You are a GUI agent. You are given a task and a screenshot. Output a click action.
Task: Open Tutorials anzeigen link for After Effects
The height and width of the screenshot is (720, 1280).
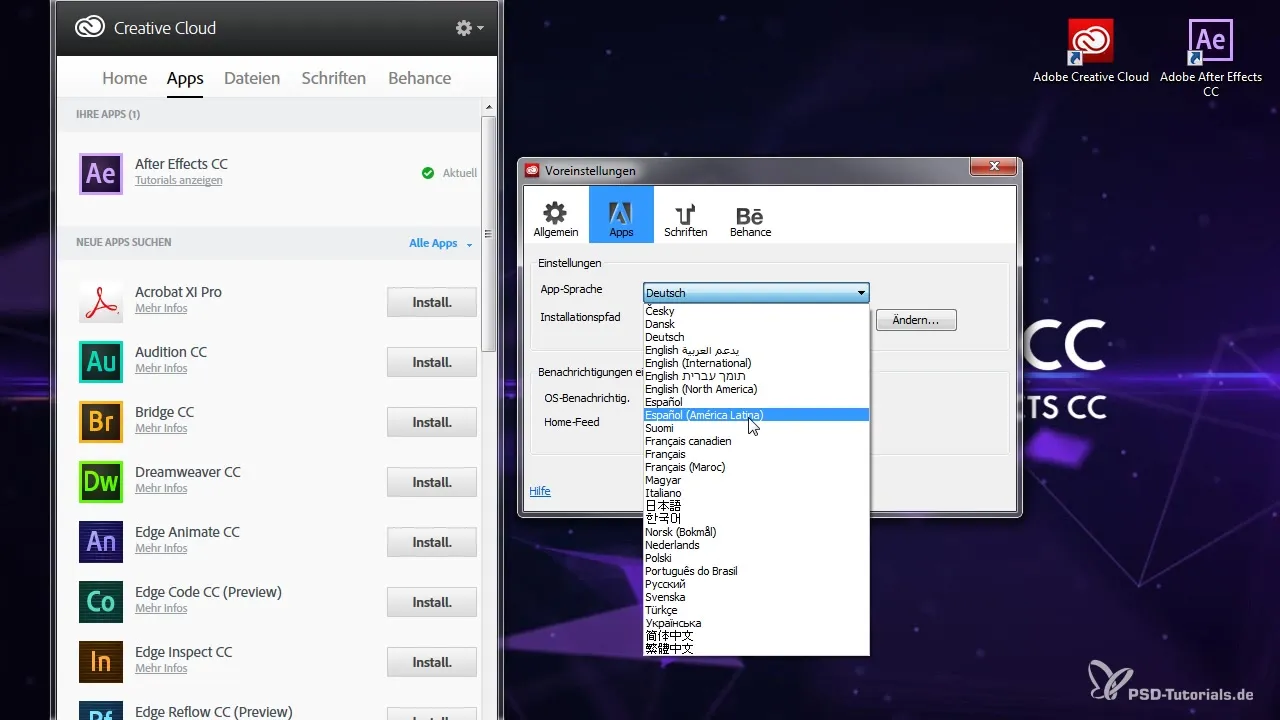point(179,181)
